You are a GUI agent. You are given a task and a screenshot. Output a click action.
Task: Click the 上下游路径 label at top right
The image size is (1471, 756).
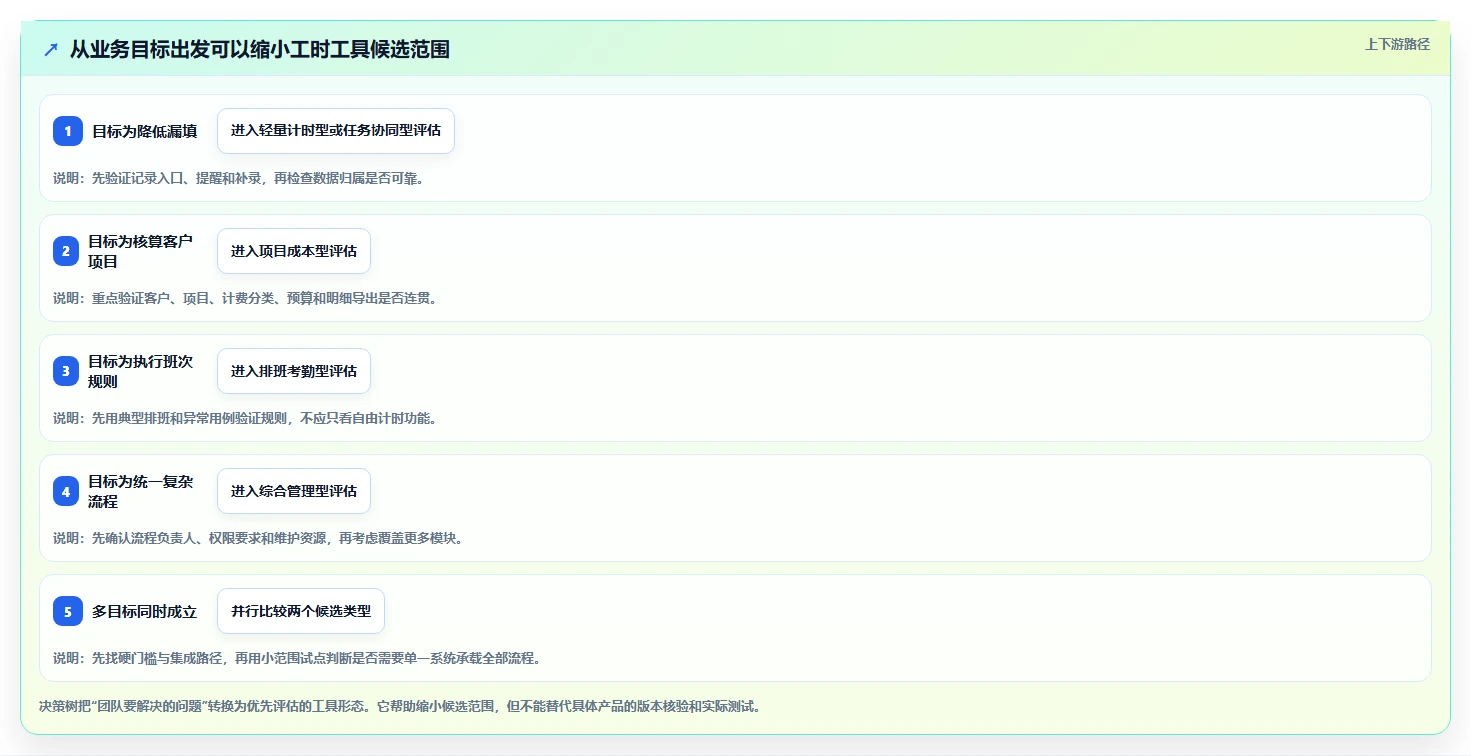(x=1398, y=44)
